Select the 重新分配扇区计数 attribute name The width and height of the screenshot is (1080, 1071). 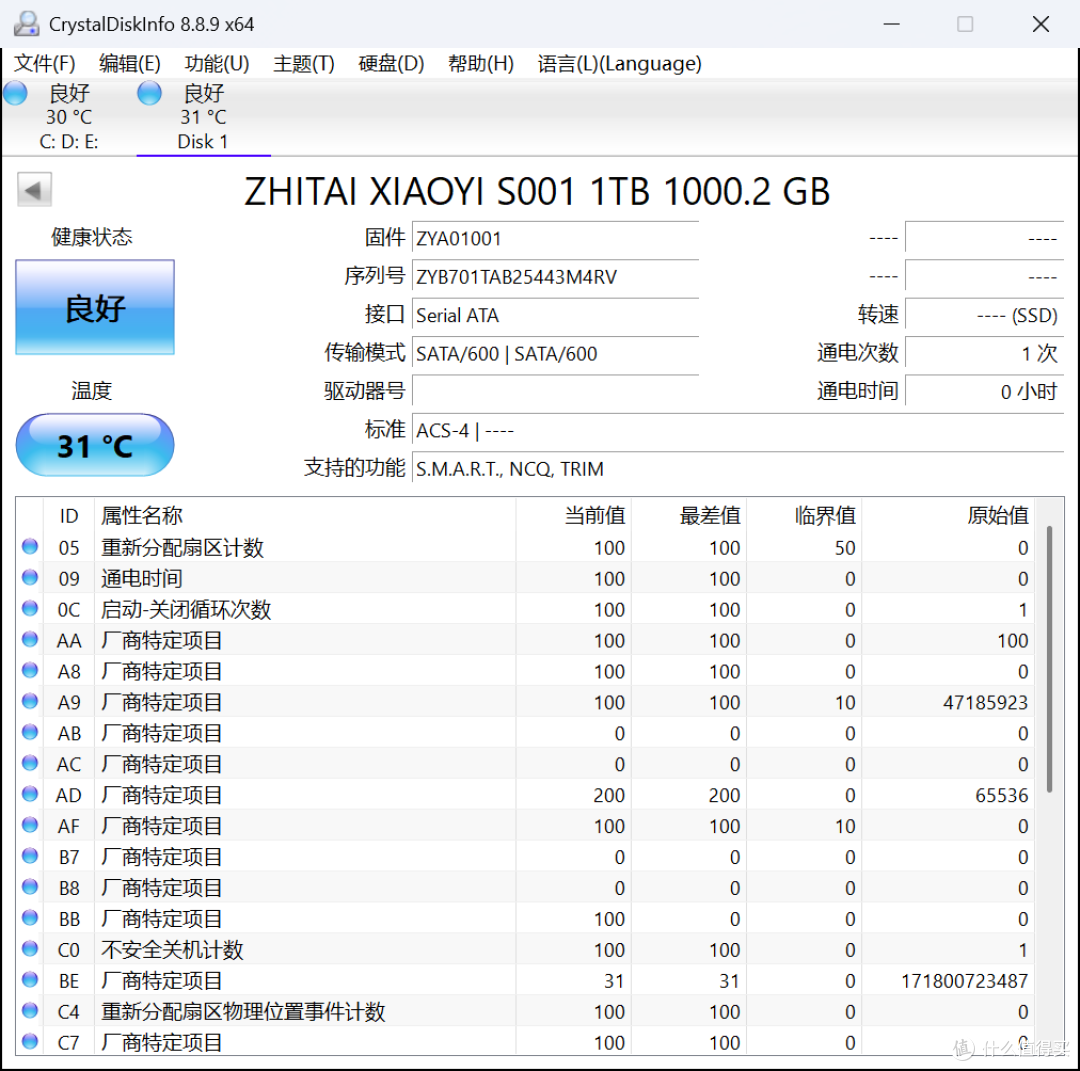183,548
